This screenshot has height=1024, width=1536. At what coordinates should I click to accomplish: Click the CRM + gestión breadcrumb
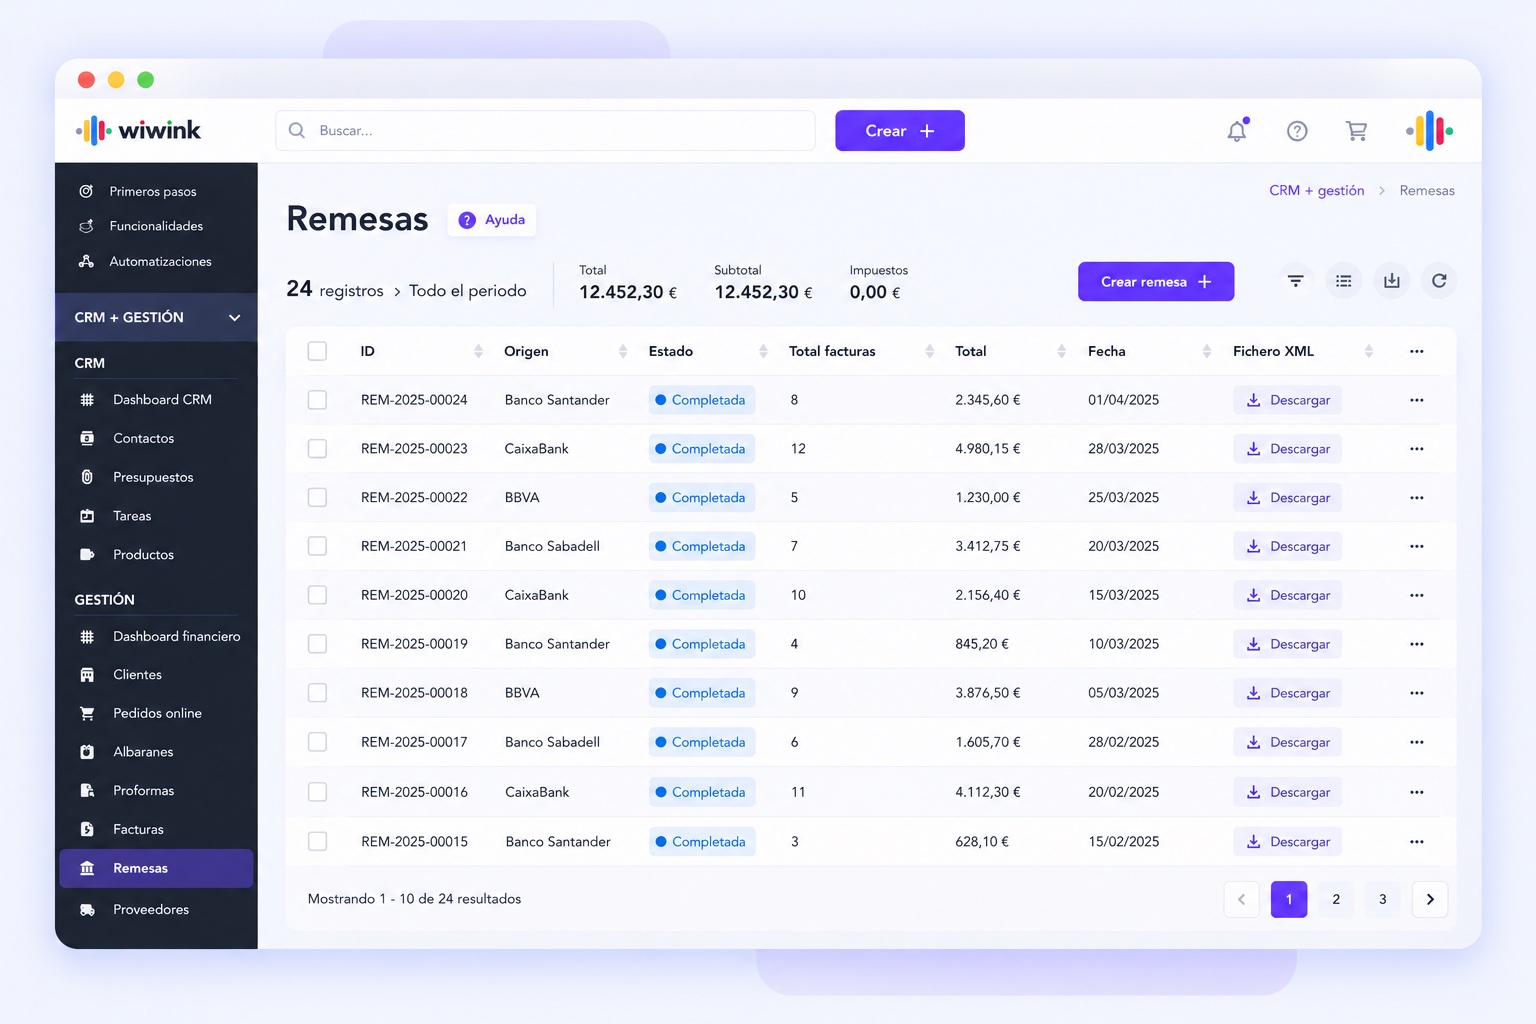[x=1316, y=190]
